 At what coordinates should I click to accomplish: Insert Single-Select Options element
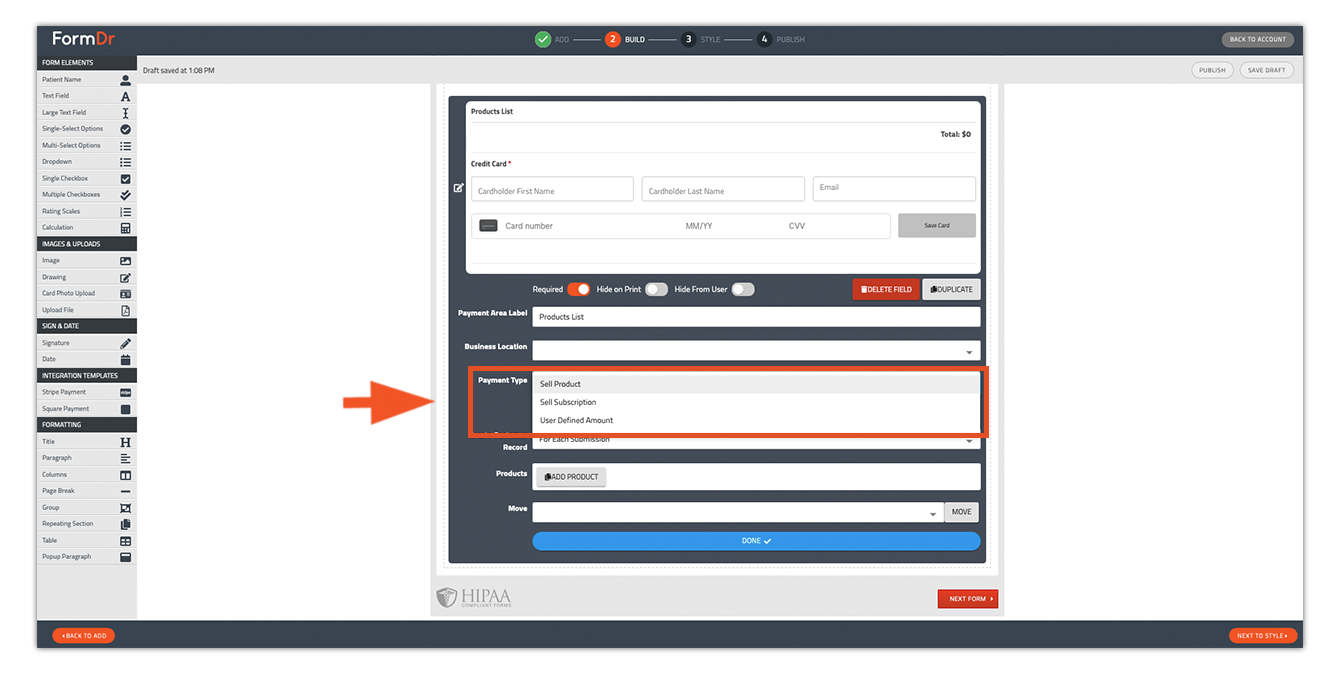(x=86, y=129)
